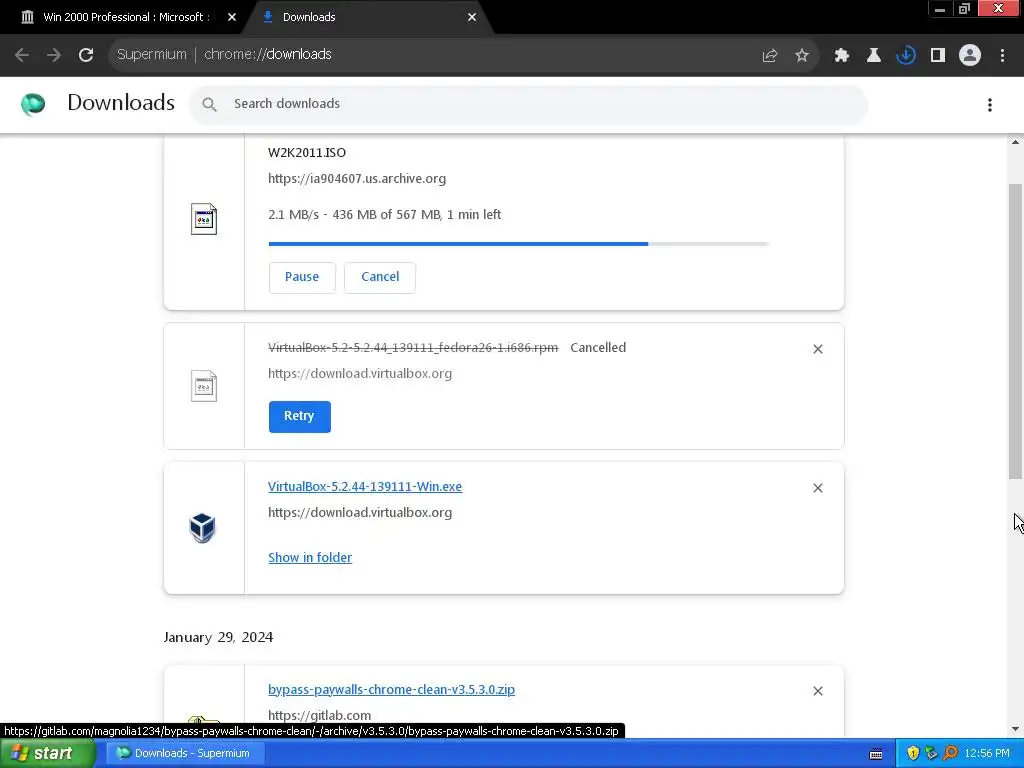Click the 12:56 PM taskbar clock
Image resolution: width=1024 pixels, height=768 pixels.
987,754
